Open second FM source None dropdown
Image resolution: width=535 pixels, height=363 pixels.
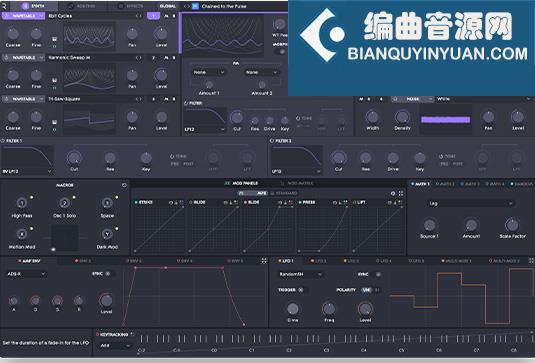tap(261, 72)
